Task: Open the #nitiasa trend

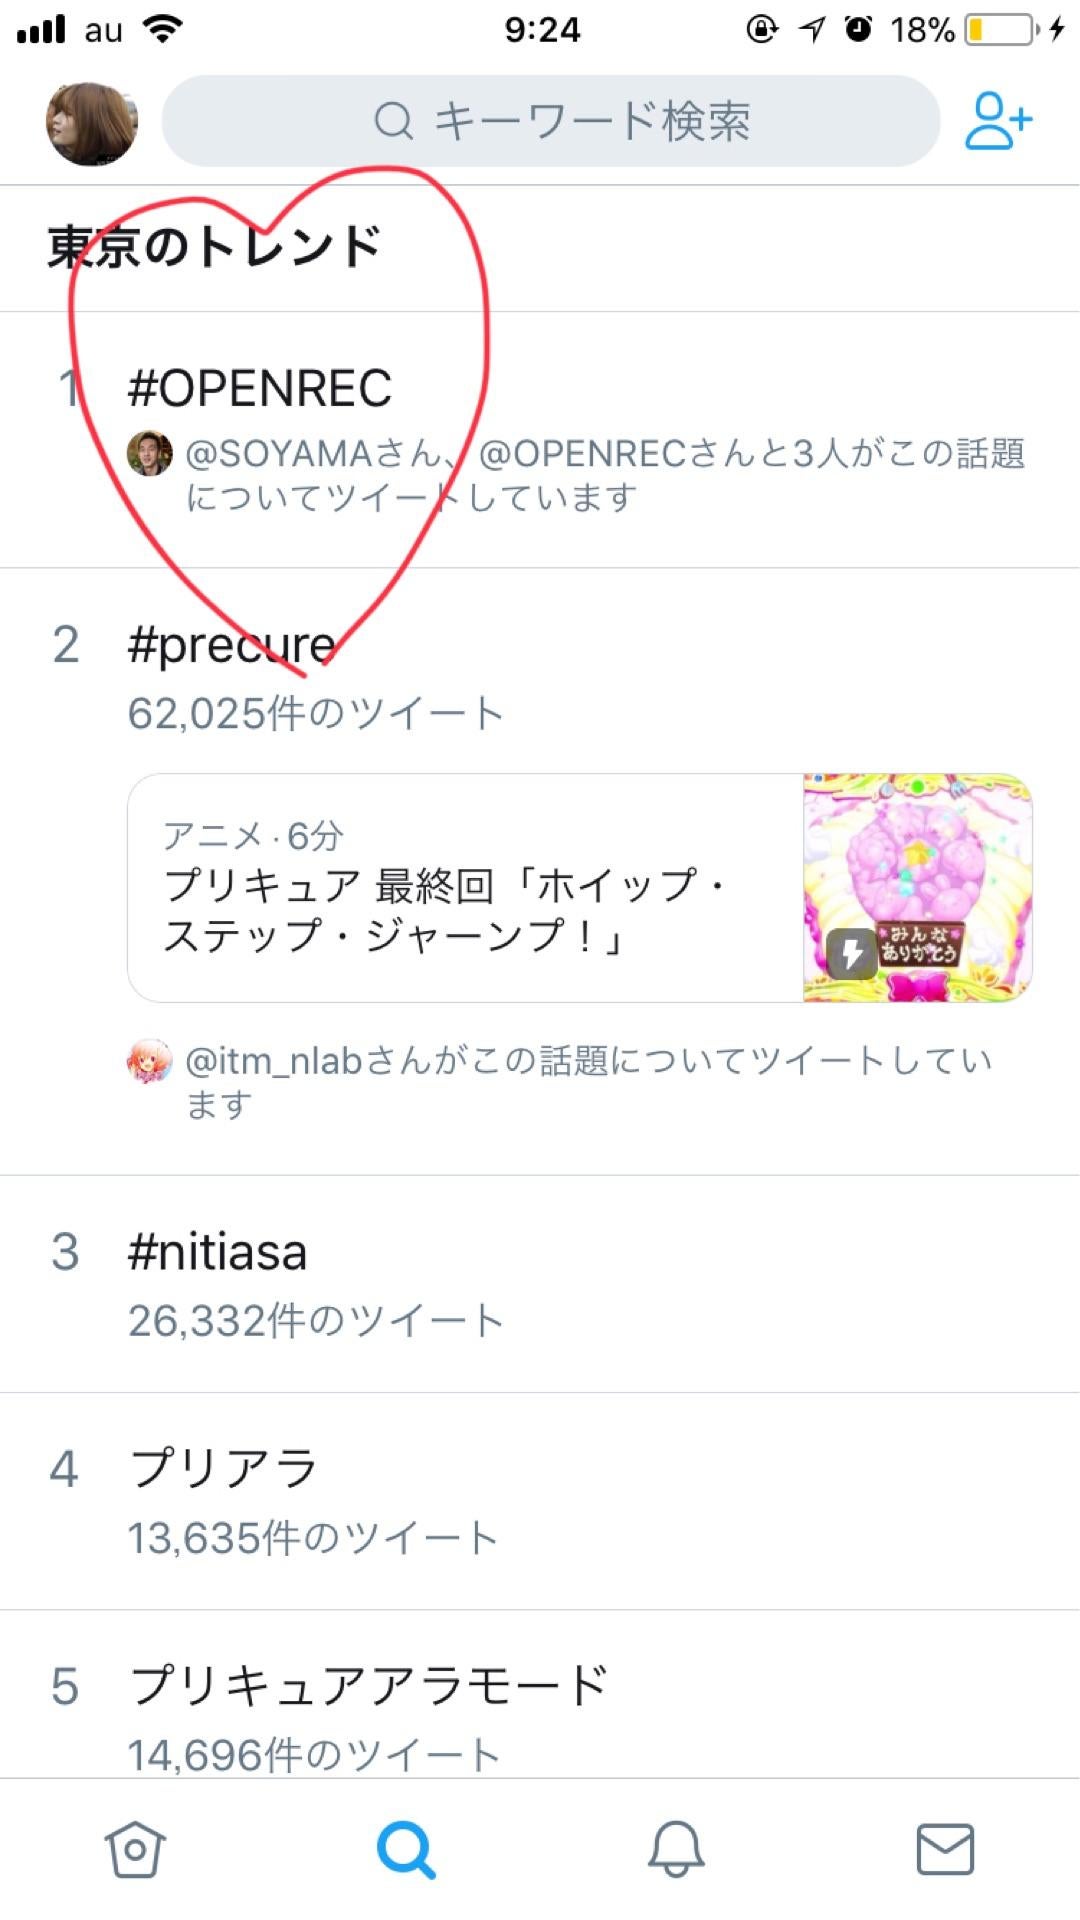Action: (x=218, y=1252)
